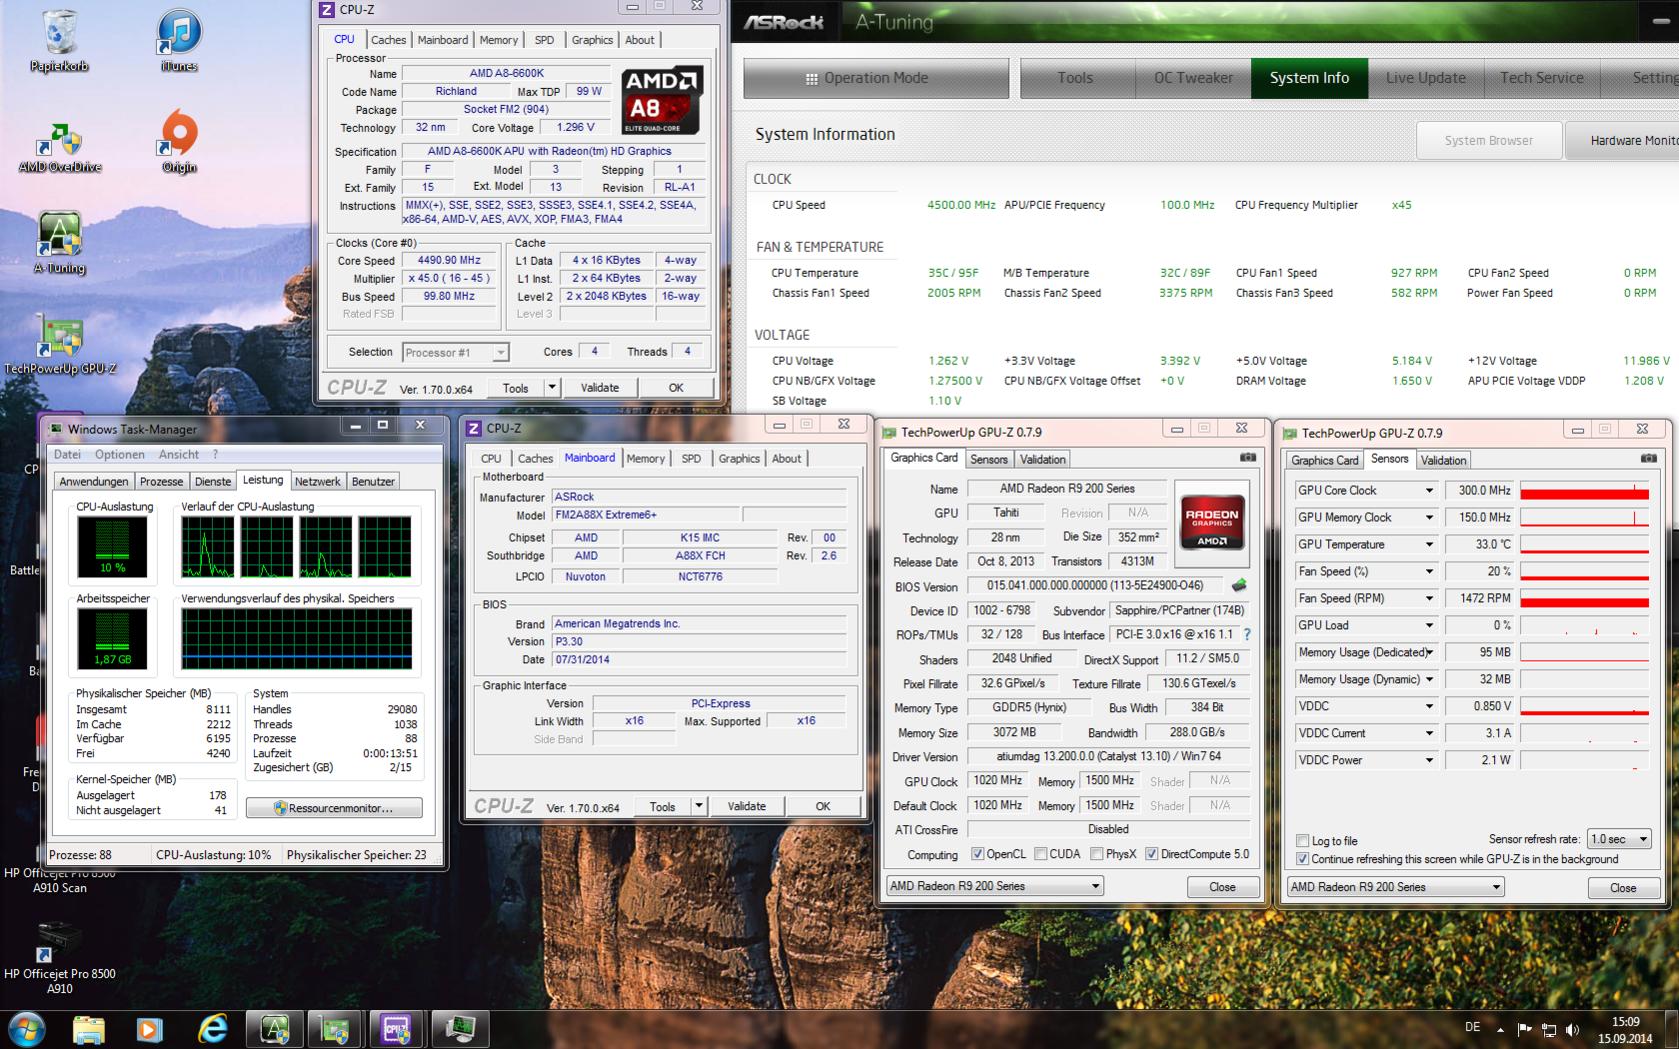This screenshot has width=1679, height=1049.
Task: Open the Netzwerk tab in Task-Manager
Action: tap(317, 481)
